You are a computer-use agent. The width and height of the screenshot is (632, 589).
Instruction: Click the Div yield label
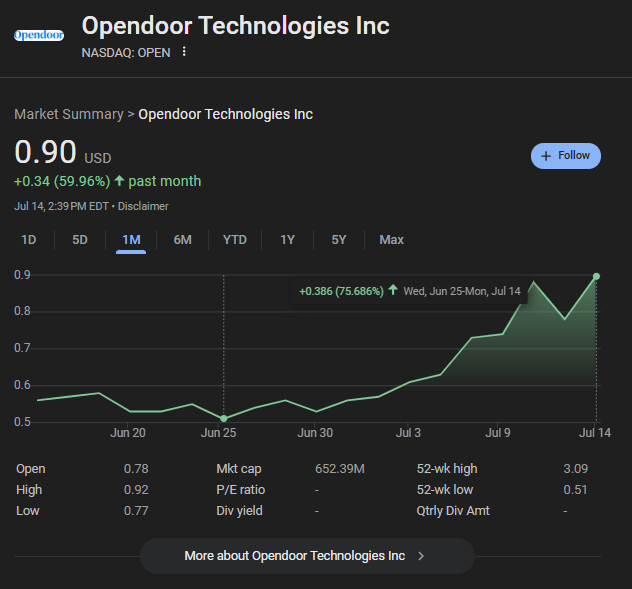pyautogui.click(x=239, y=511)
